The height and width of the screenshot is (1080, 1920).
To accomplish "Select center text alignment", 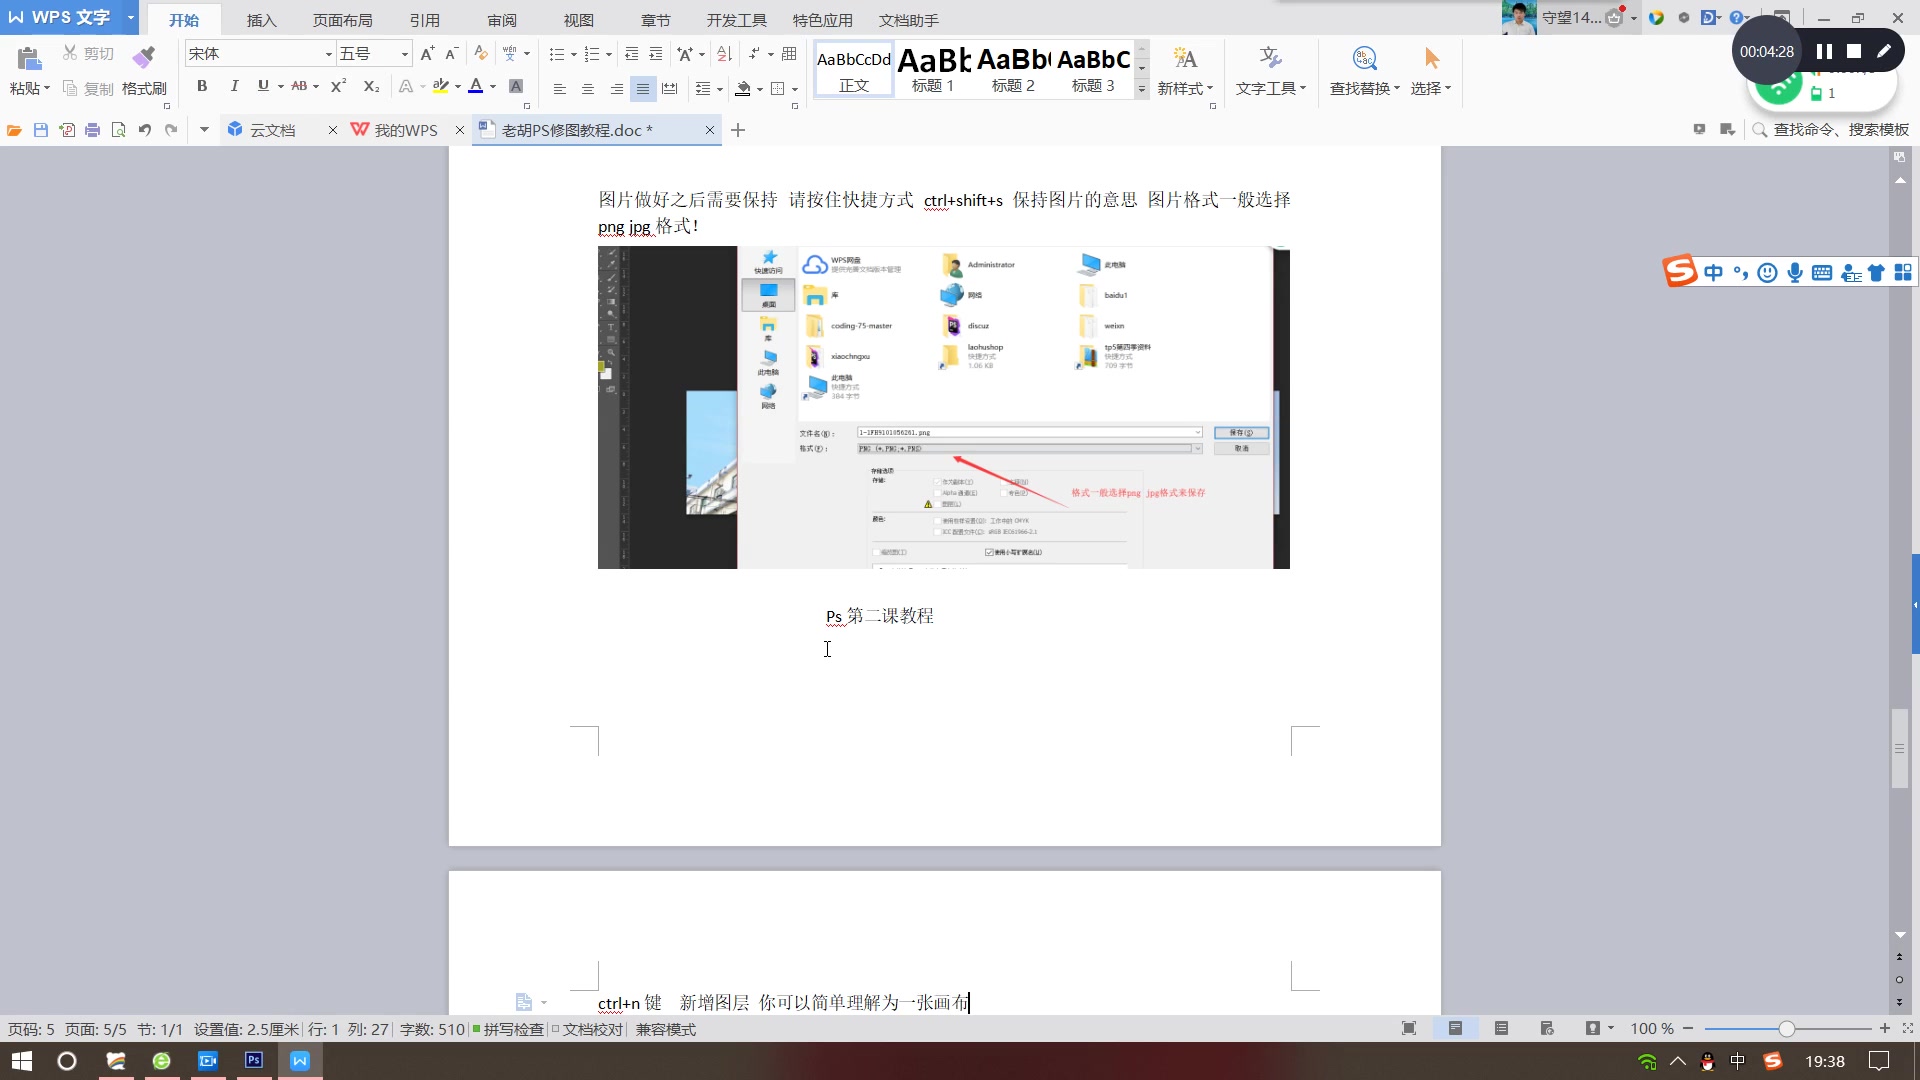I will pos(588,89).
